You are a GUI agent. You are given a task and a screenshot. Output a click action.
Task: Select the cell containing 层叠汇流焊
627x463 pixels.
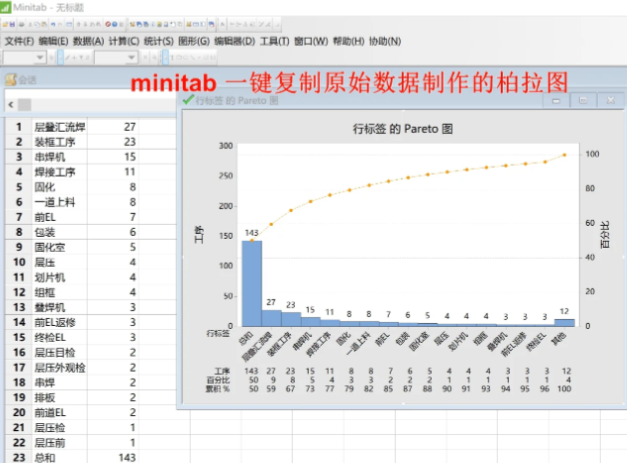pos(60,127)
